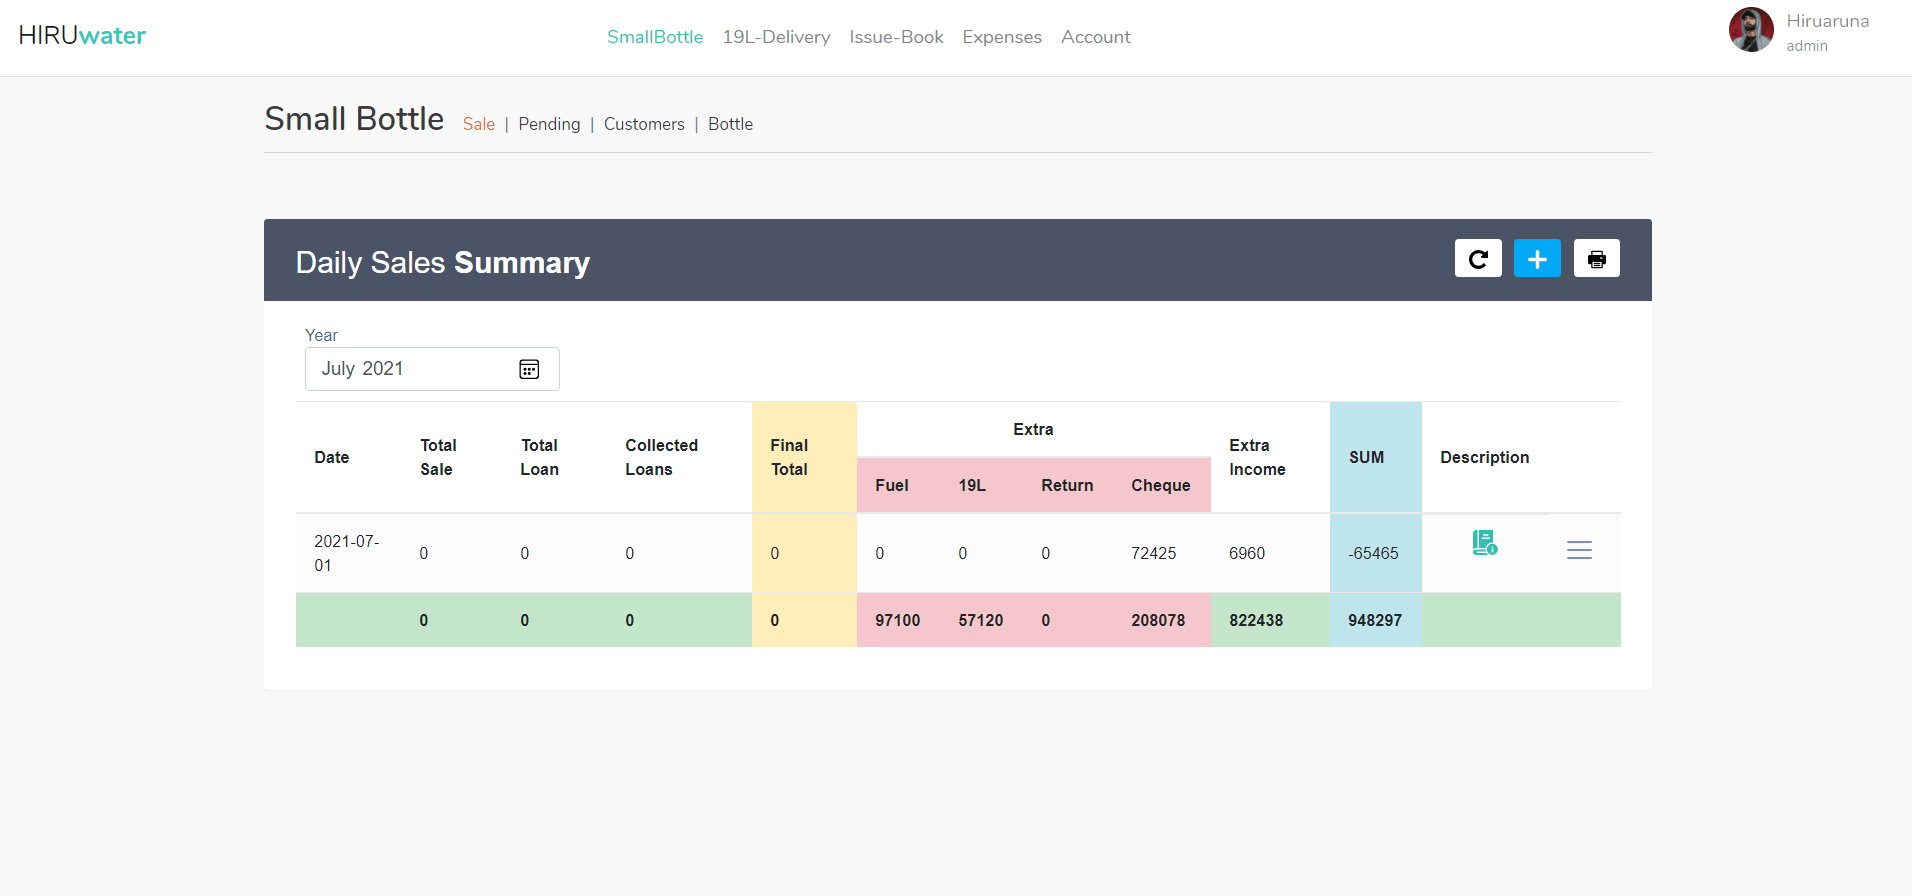Switch to the Customers sub-tab
Viewport: 1912px width, 896px height.
(x=644, y=124)
